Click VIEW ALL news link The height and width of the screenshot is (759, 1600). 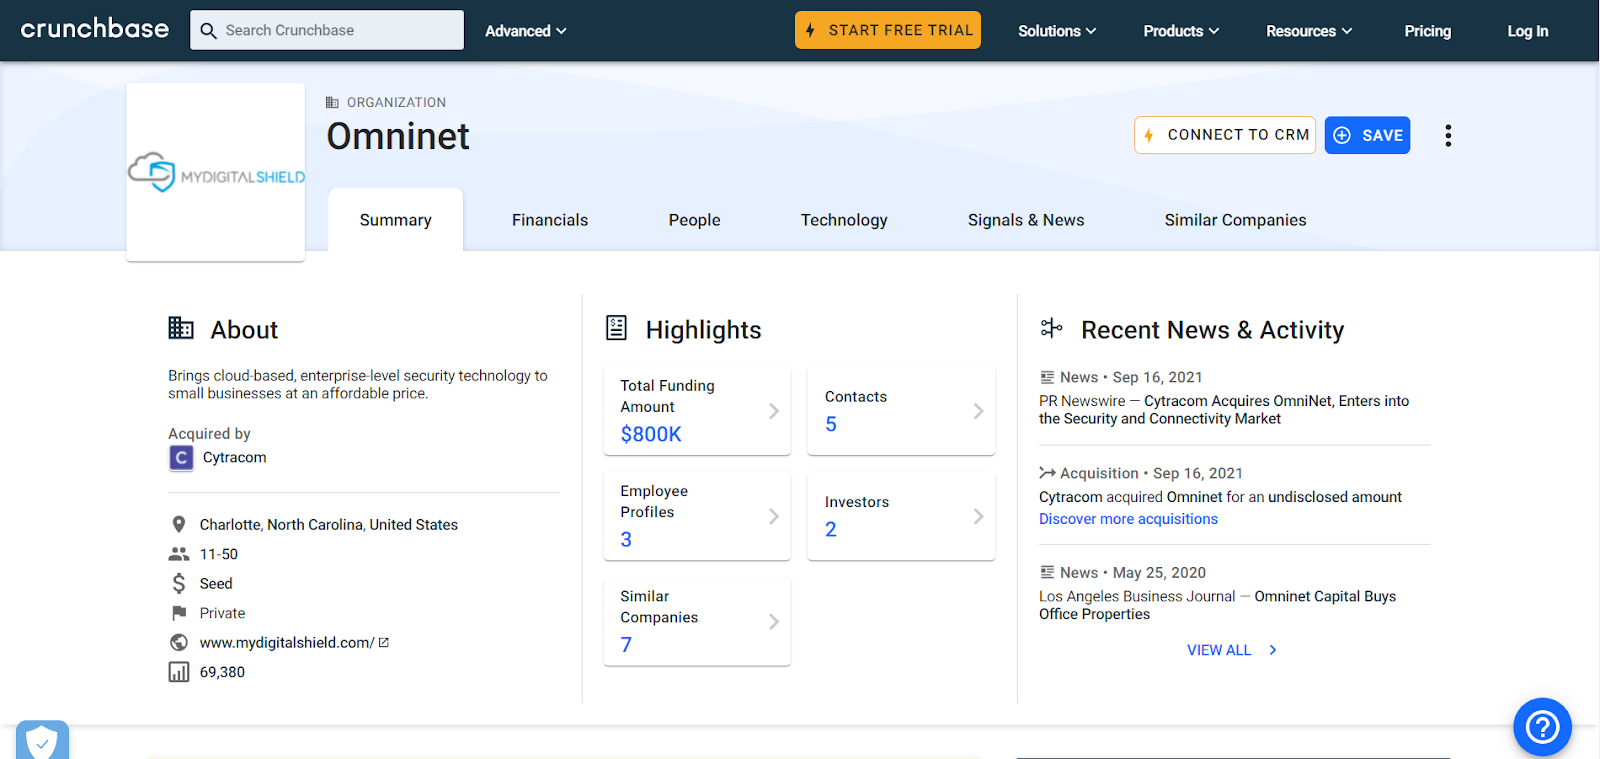[1219, 650]
